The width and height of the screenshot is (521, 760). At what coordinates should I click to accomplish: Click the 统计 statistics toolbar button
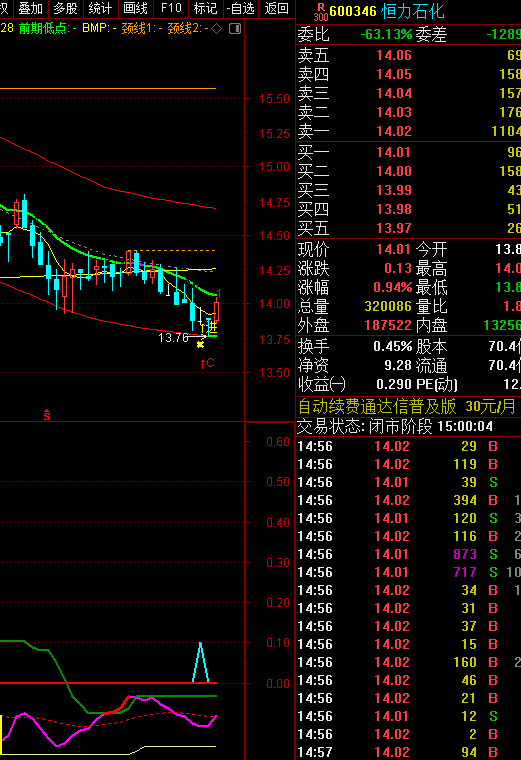coord(100,9)
